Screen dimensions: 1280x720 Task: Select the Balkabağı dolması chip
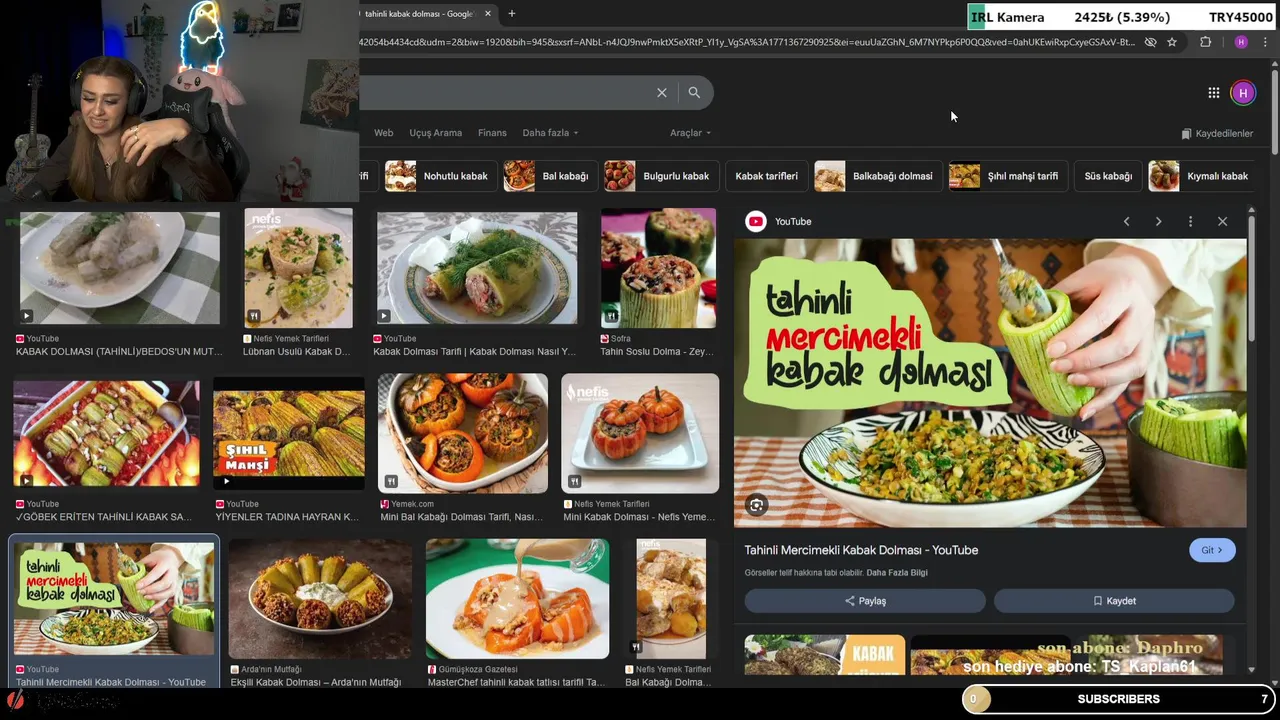coord(878,176)
